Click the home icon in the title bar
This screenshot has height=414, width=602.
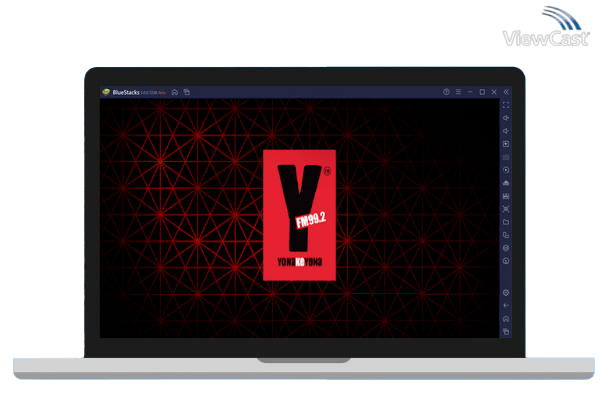[175, 92]
